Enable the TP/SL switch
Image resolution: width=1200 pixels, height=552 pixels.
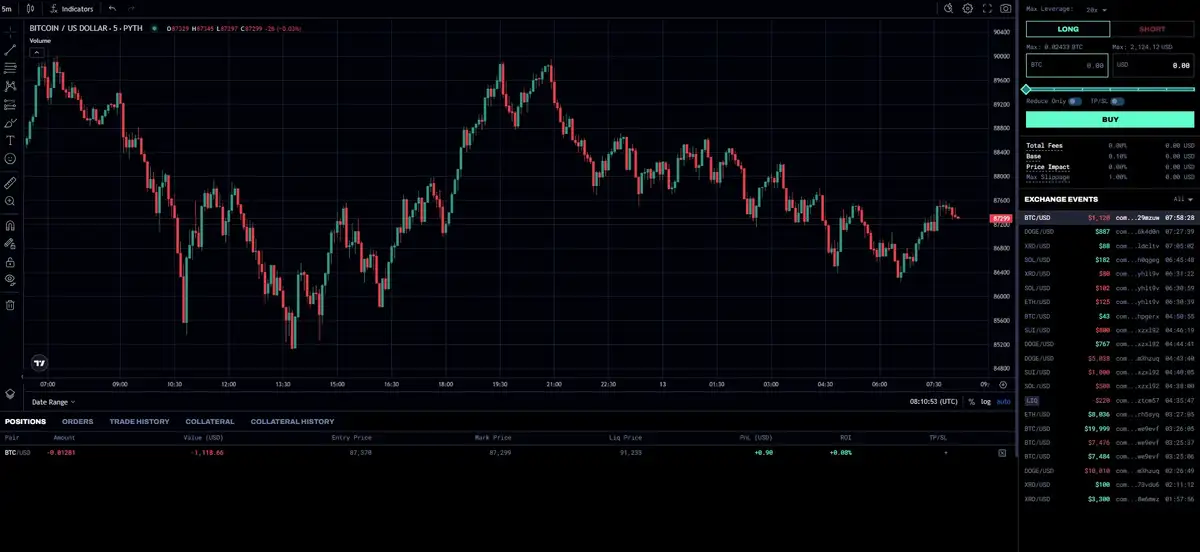[x=1117, y=101]
